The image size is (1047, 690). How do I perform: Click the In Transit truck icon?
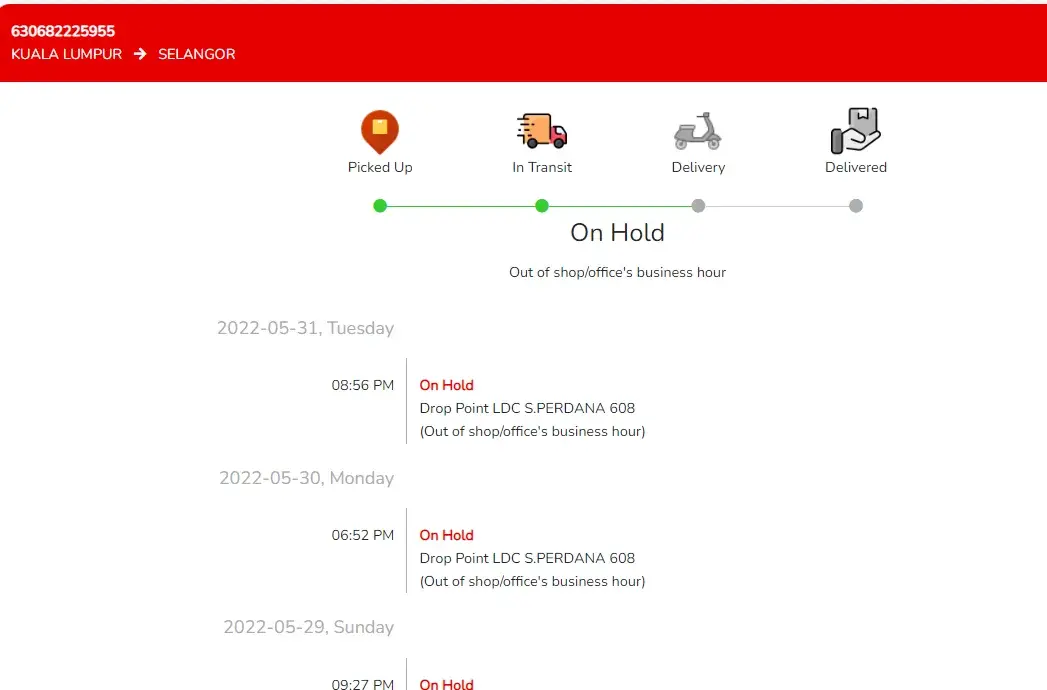(542, 131)
